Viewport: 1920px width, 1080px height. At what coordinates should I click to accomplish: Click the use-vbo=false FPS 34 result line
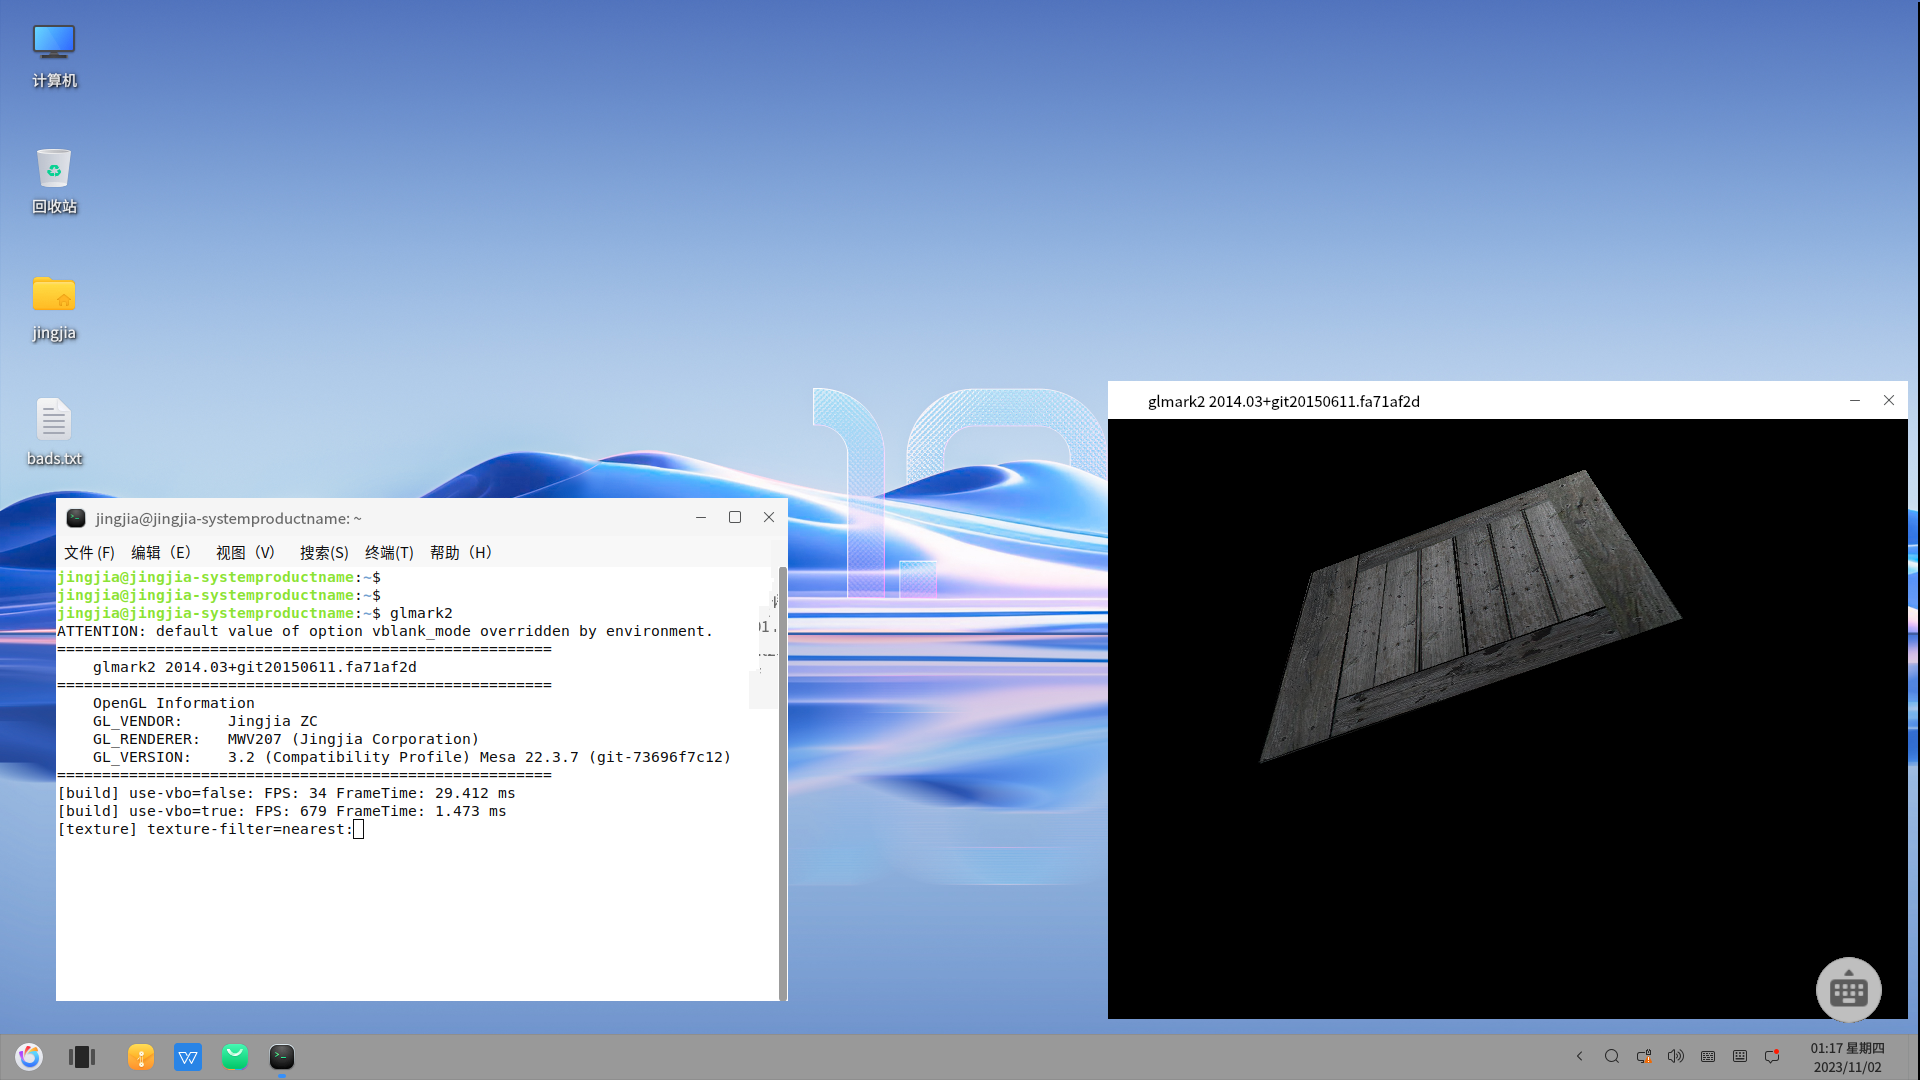pos(286,793)
